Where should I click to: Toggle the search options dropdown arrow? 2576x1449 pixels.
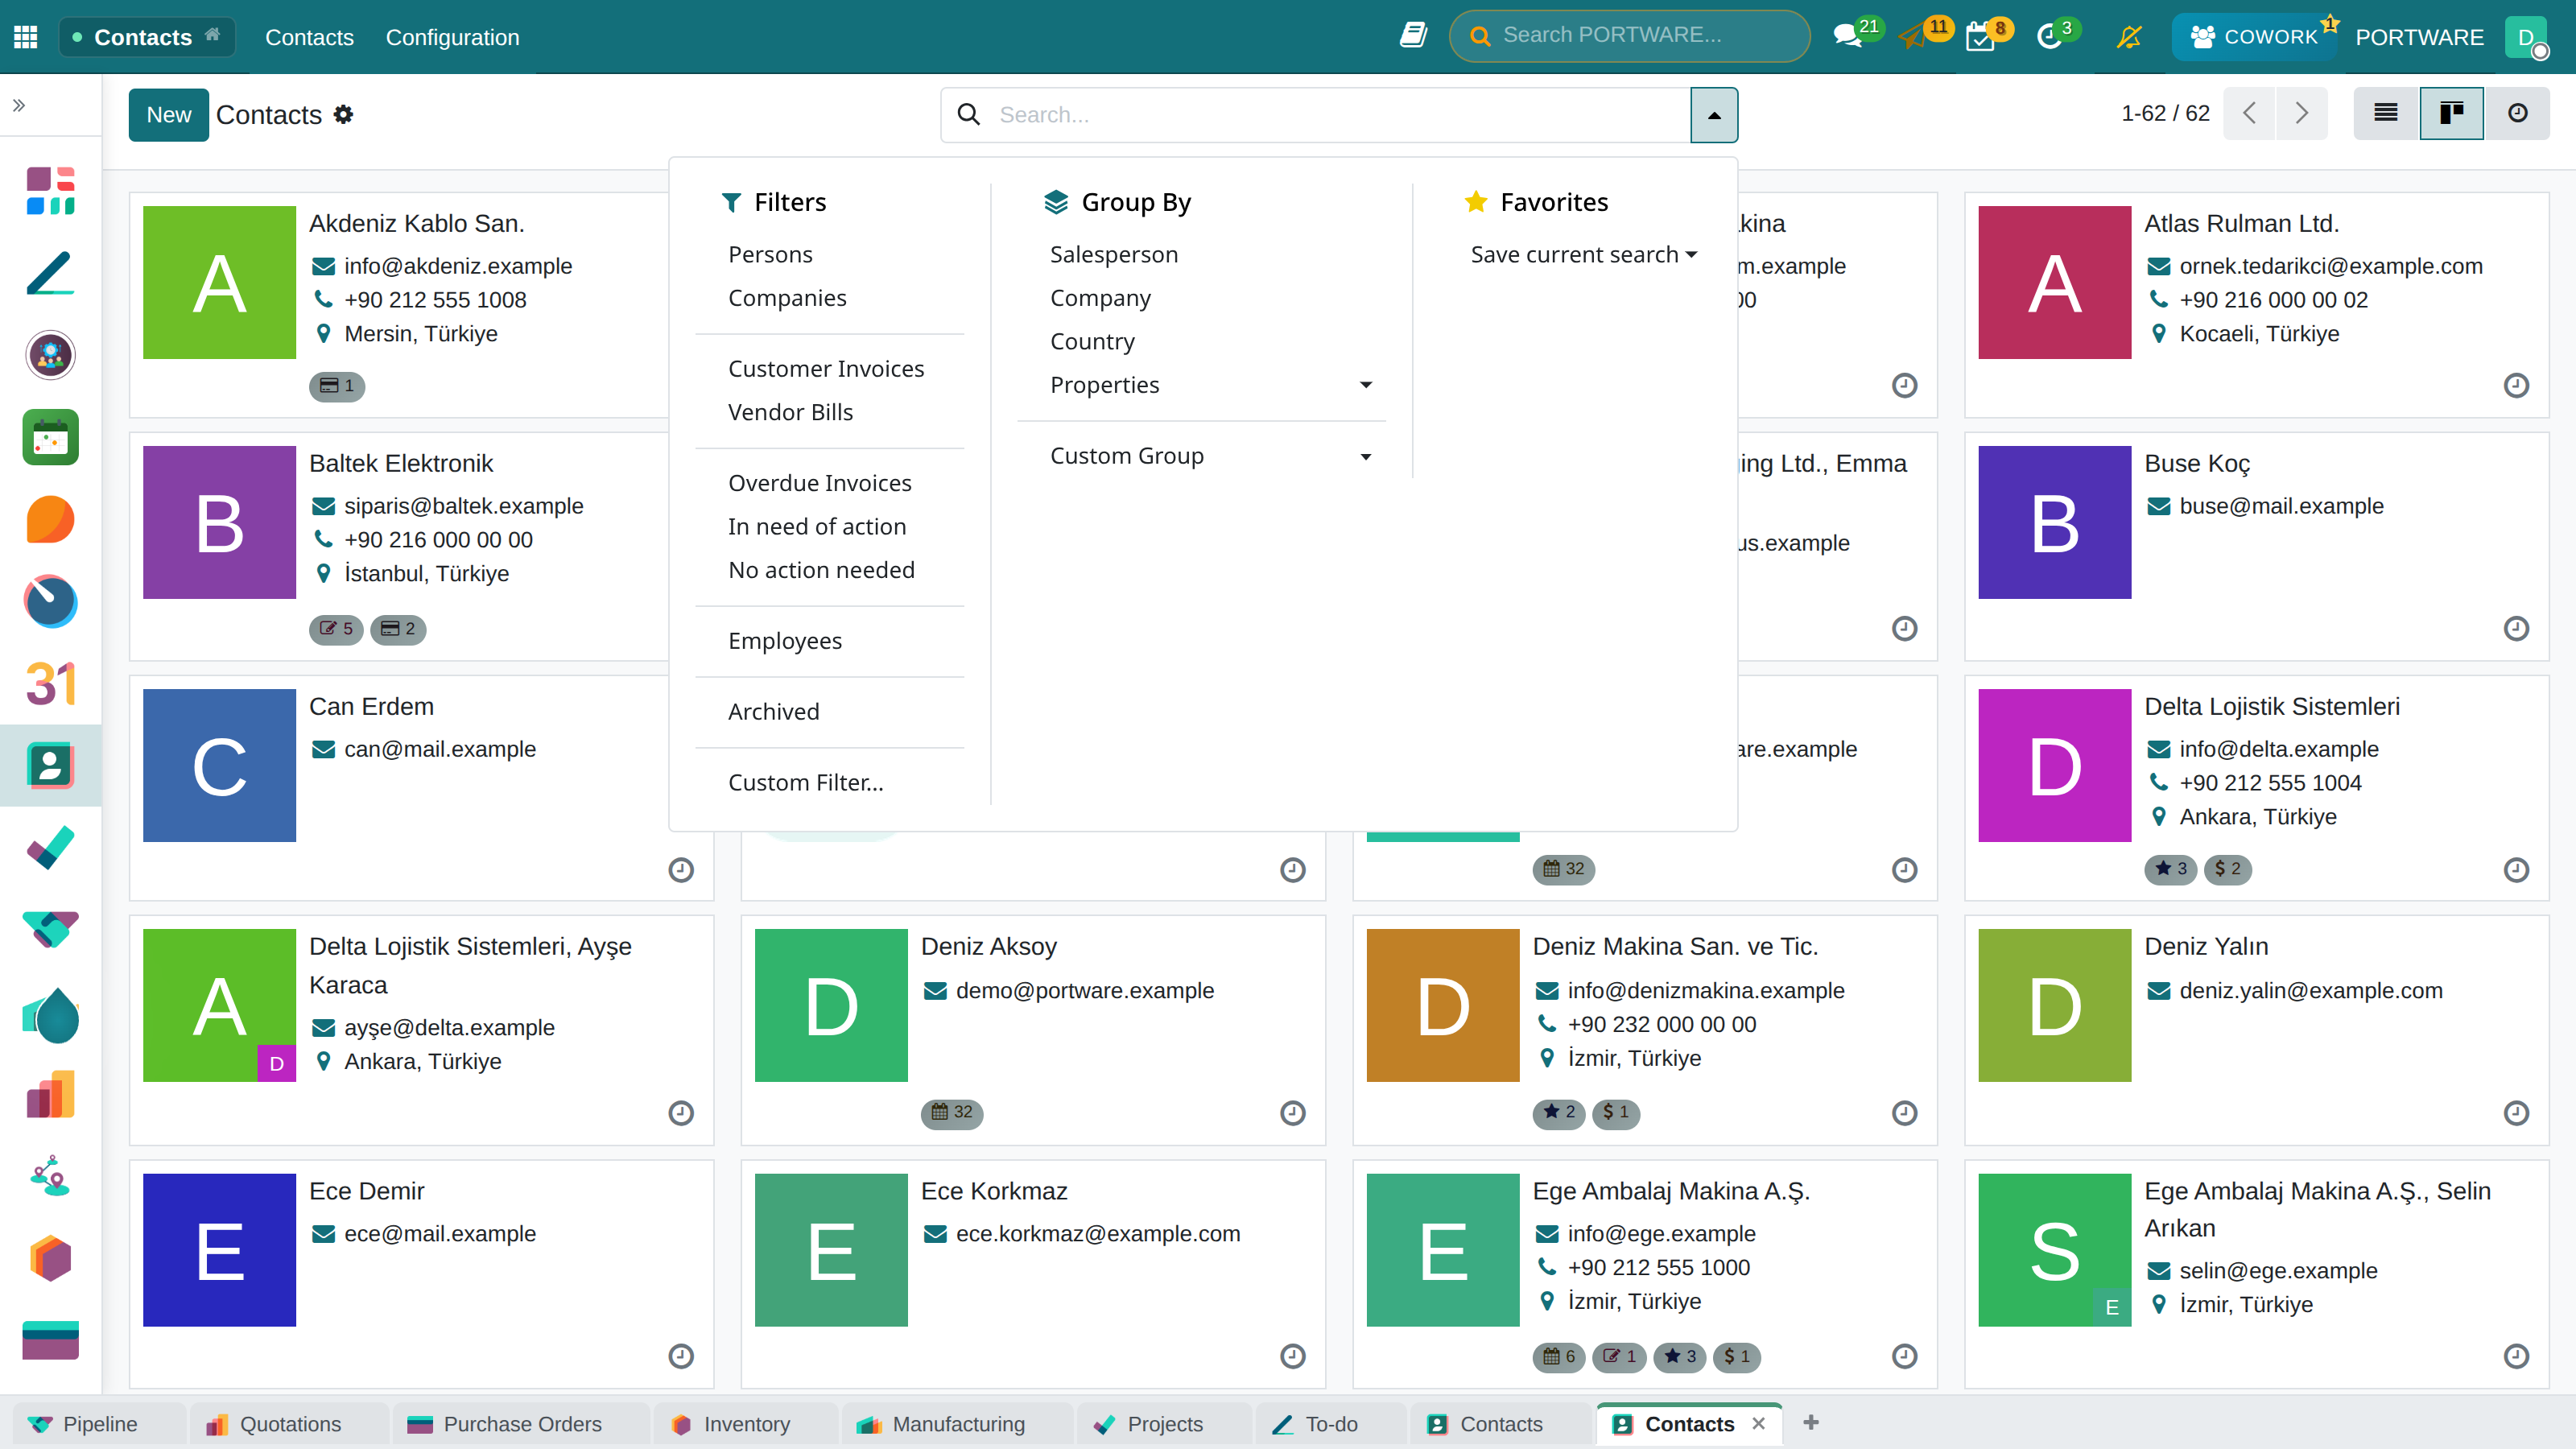coord(1714,115)
